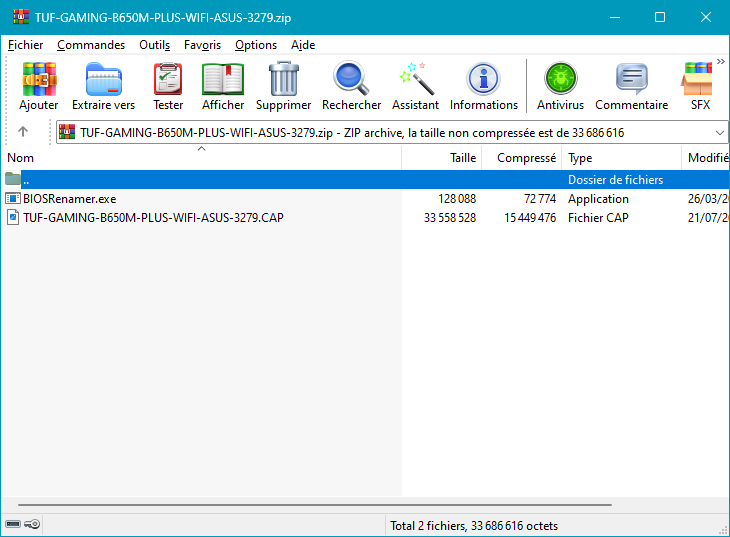Image resolution: width=730 pixels, height=537 pixels.
Task: Click the WinRAR icon in the address bar
Action: [x=67, y=132]
